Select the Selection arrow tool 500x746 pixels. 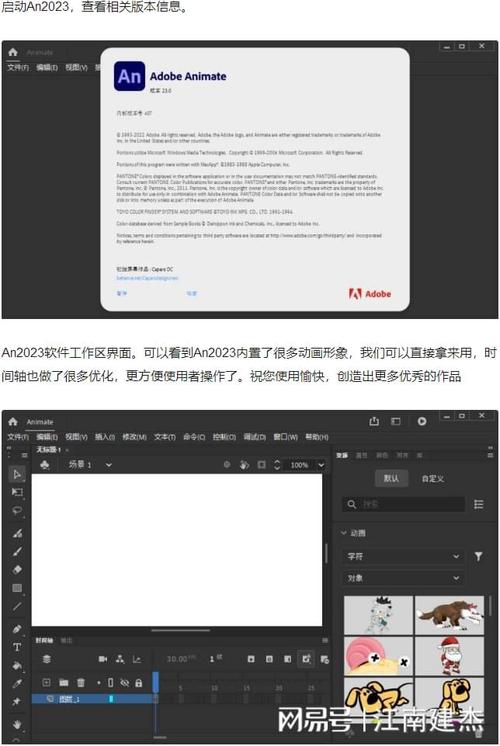tap(18, 474)
